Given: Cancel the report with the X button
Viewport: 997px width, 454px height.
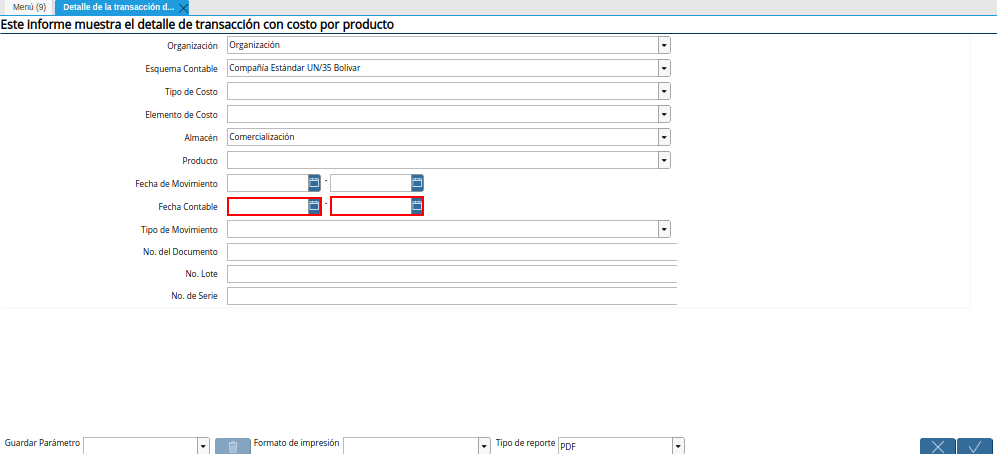Looking at the screenshot, I should [x=937, y=446].
